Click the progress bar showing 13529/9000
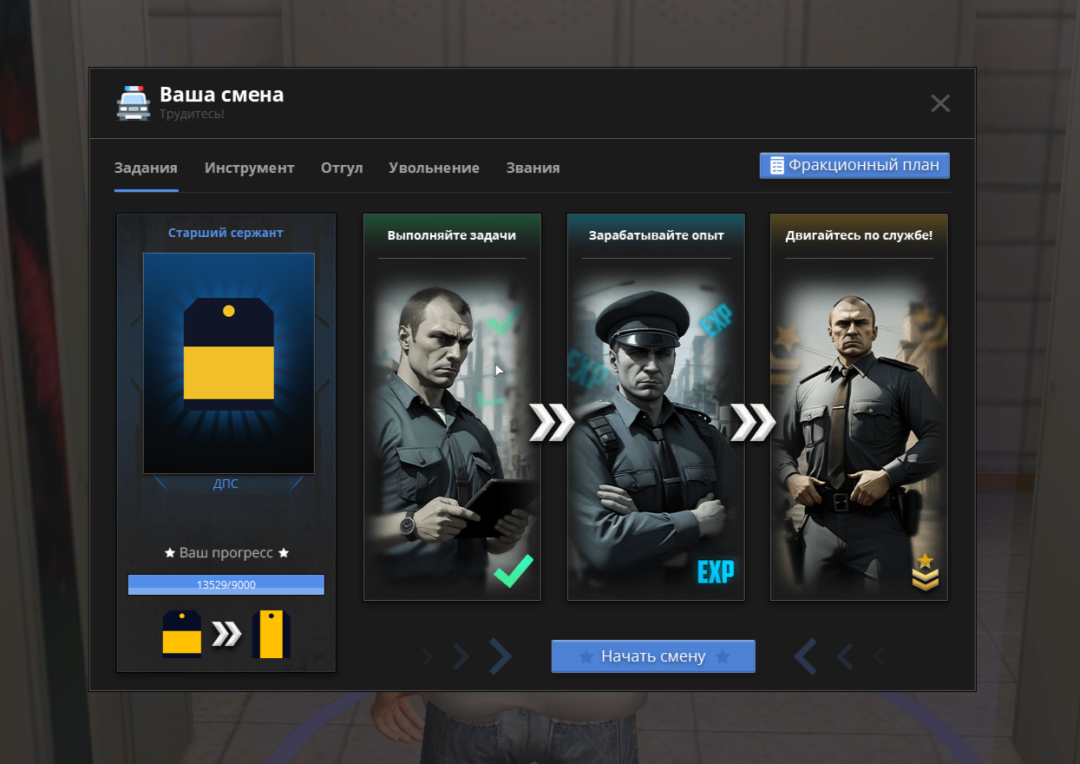 (x=226, y=584)
